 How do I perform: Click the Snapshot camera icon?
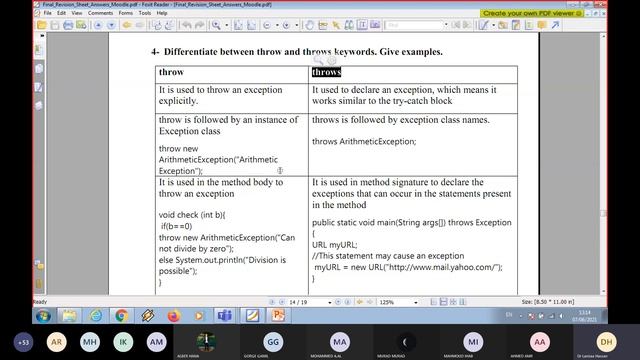[375, 25]
